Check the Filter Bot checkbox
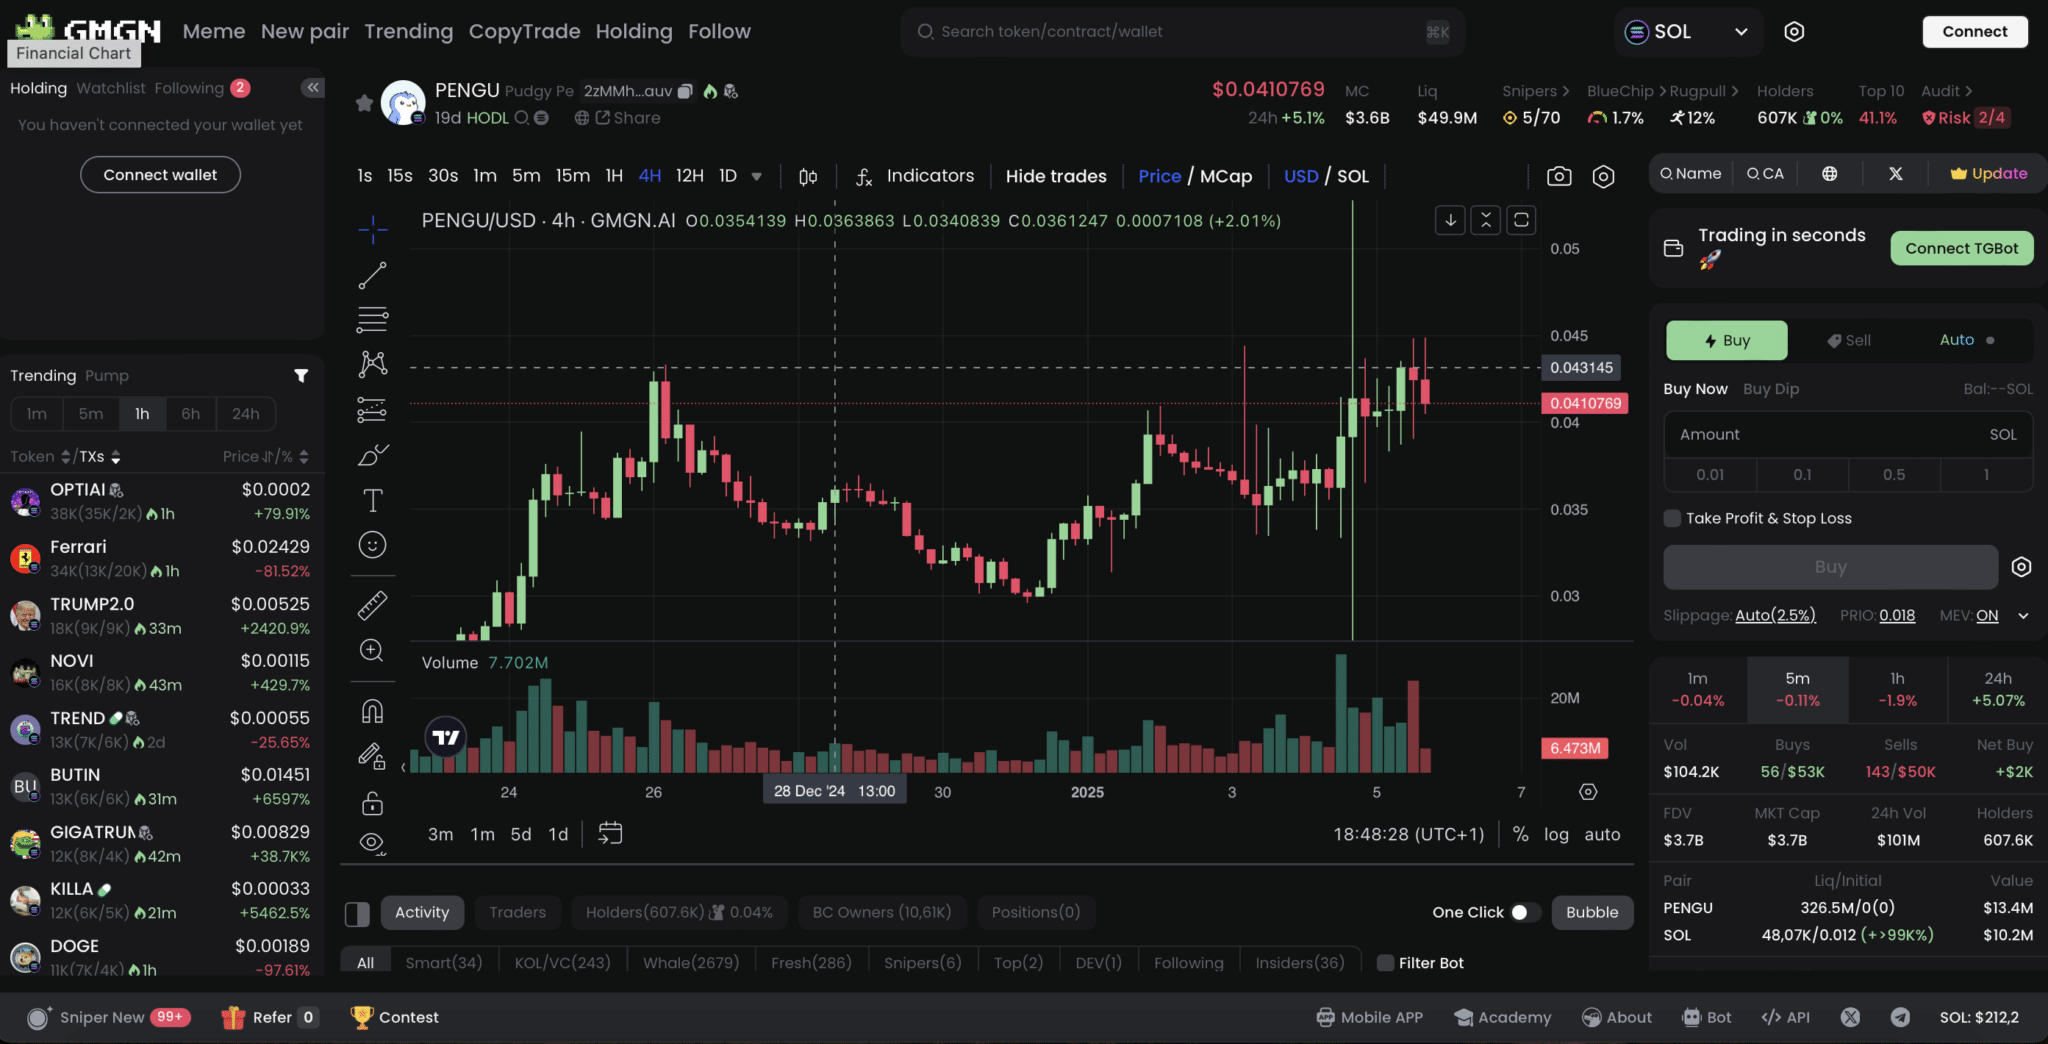The height and width of the screenshot is (1044, 2048). pos(1385,963)
